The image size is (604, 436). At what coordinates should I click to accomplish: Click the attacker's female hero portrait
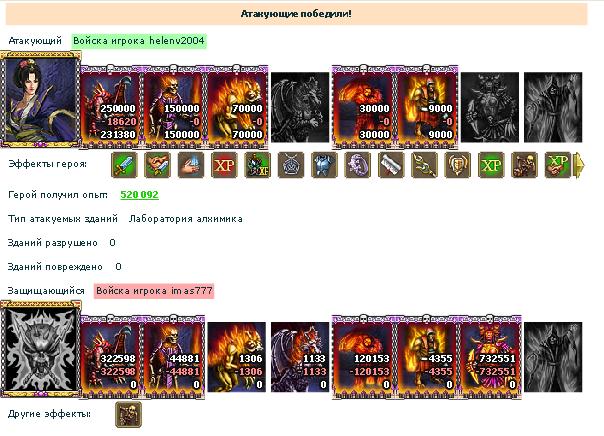41,100
